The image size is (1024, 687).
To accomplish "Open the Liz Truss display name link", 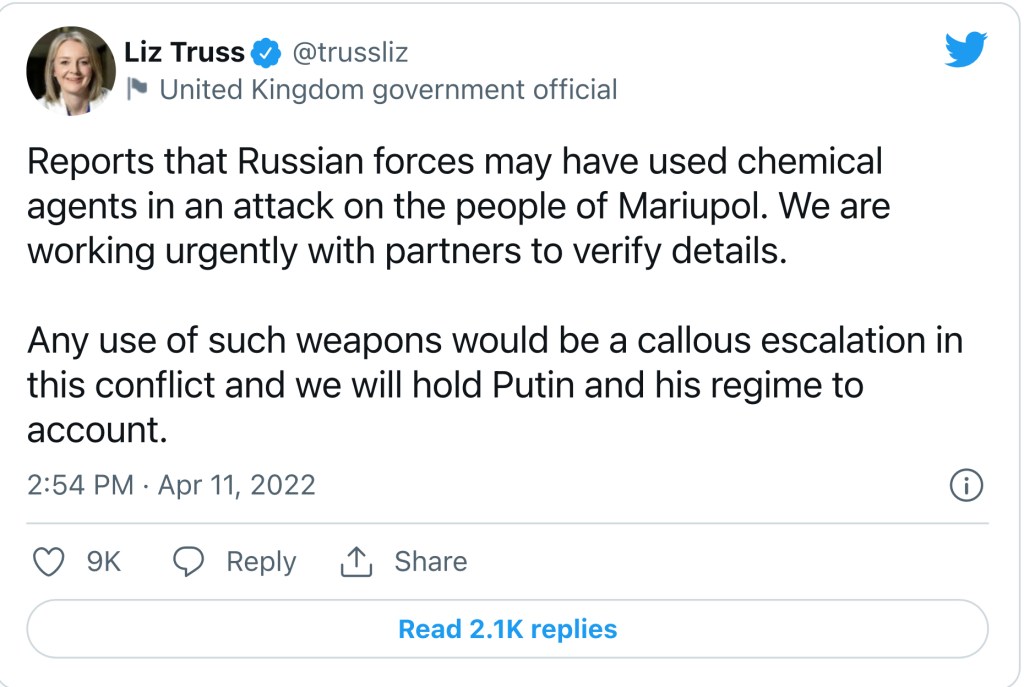I will [x=184, y=51].
